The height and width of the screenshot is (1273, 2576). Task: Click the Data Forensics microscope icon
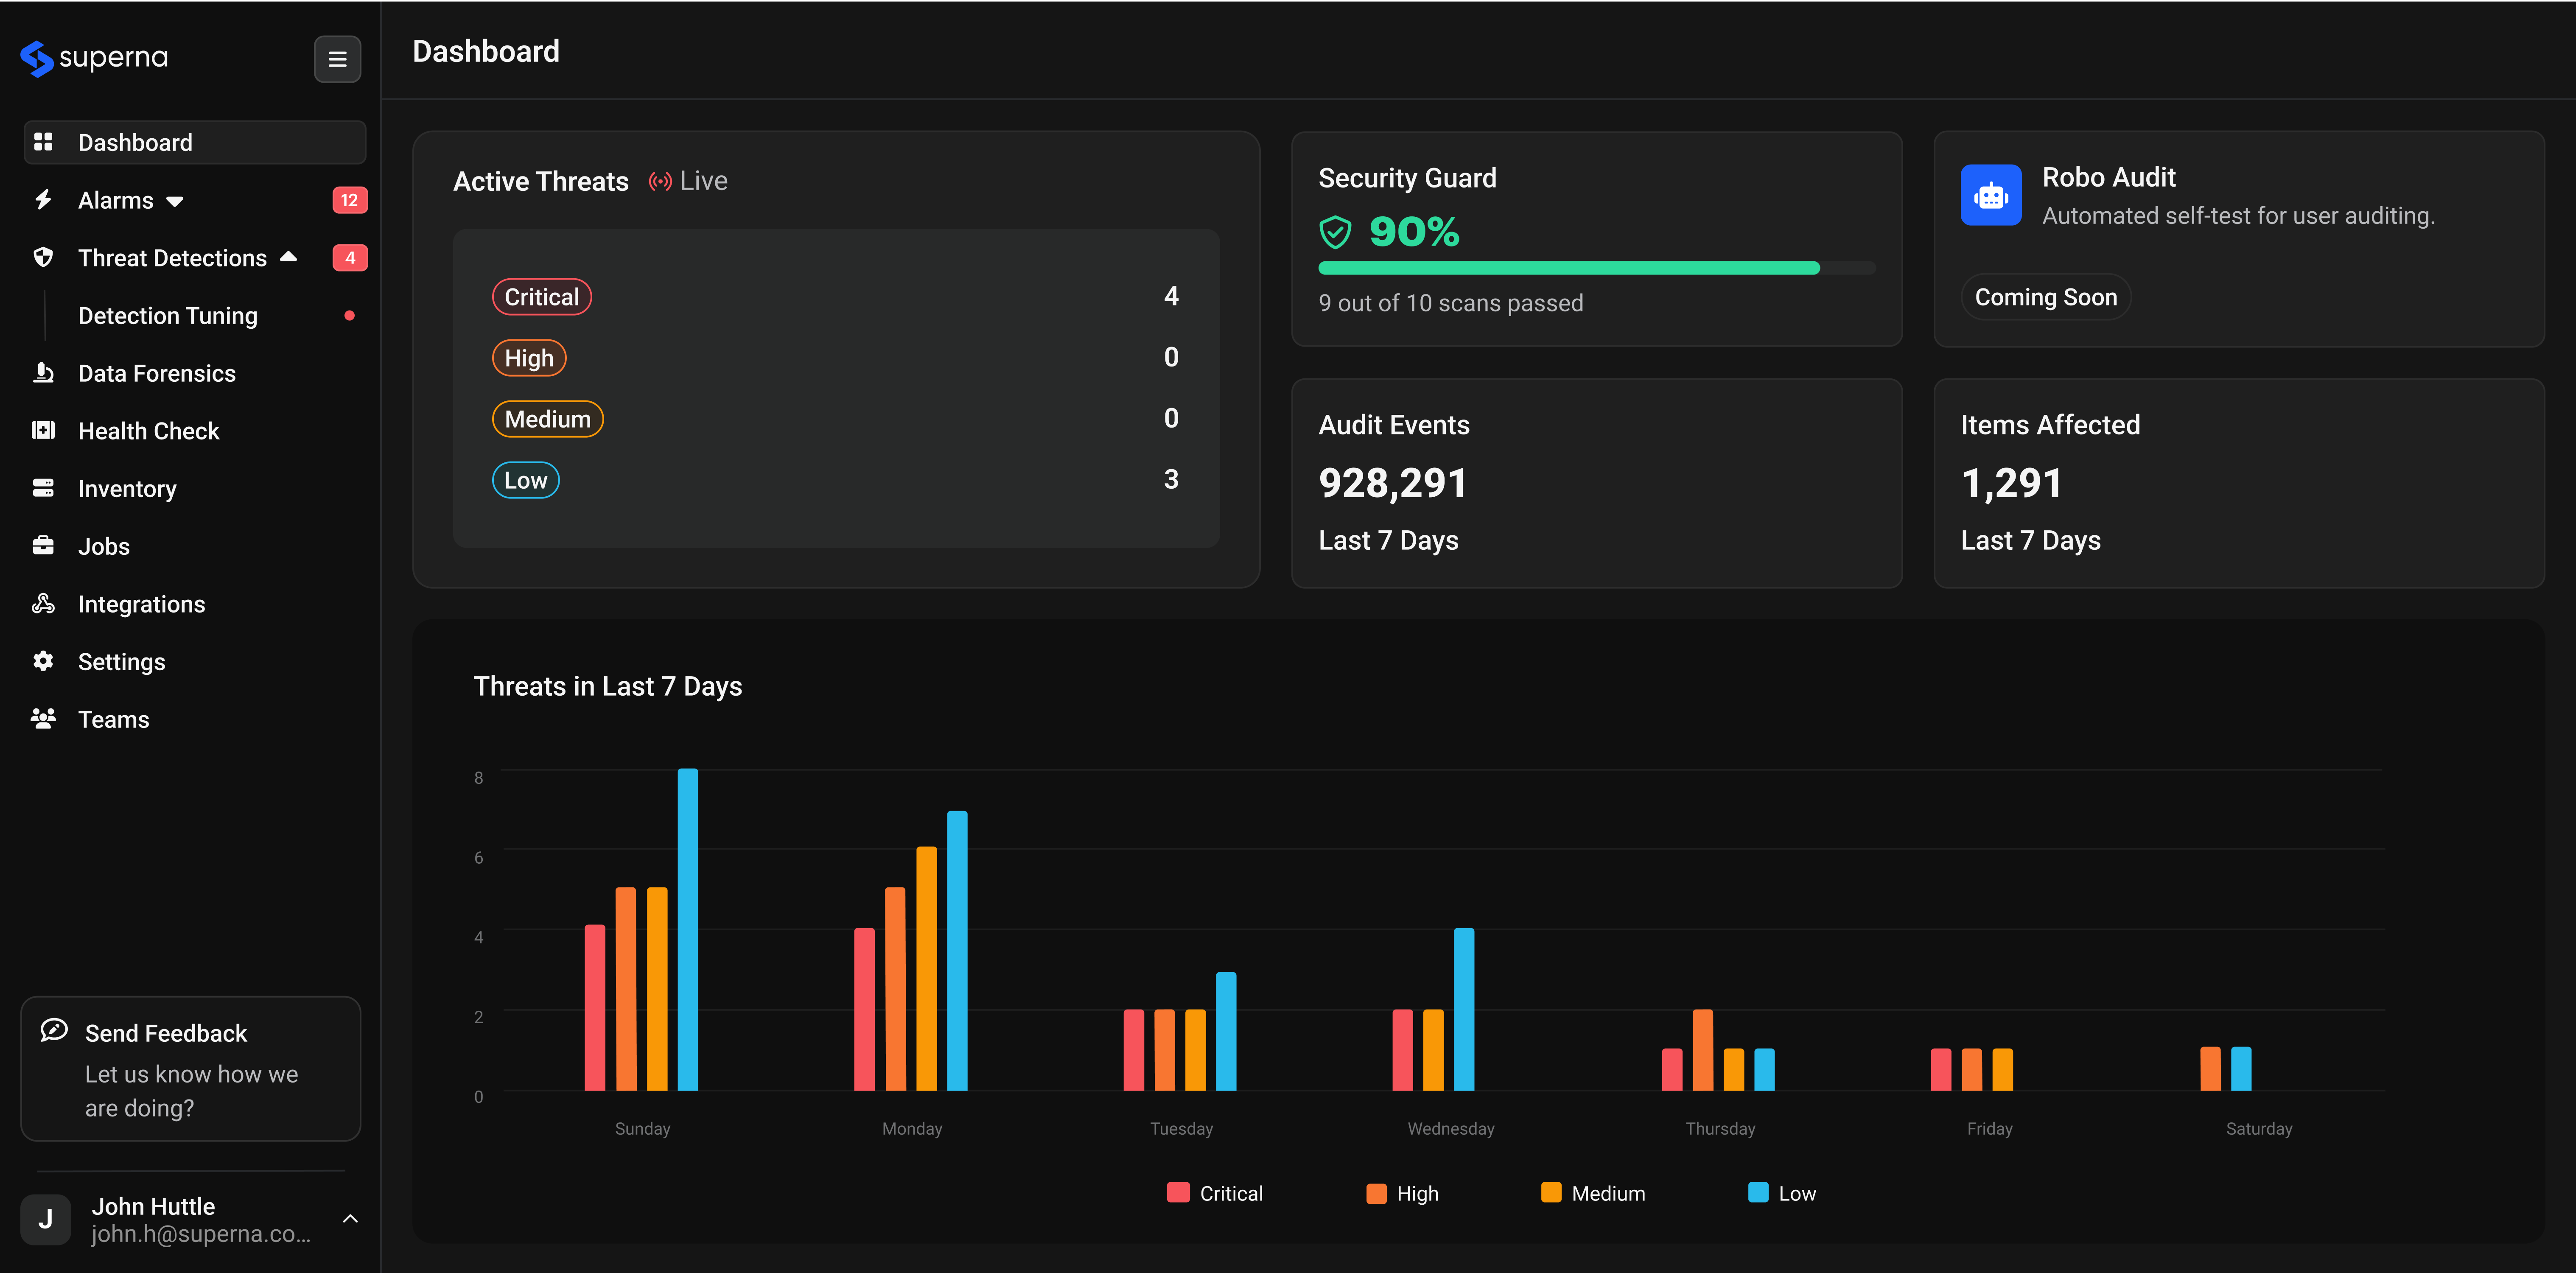[43, 373]
